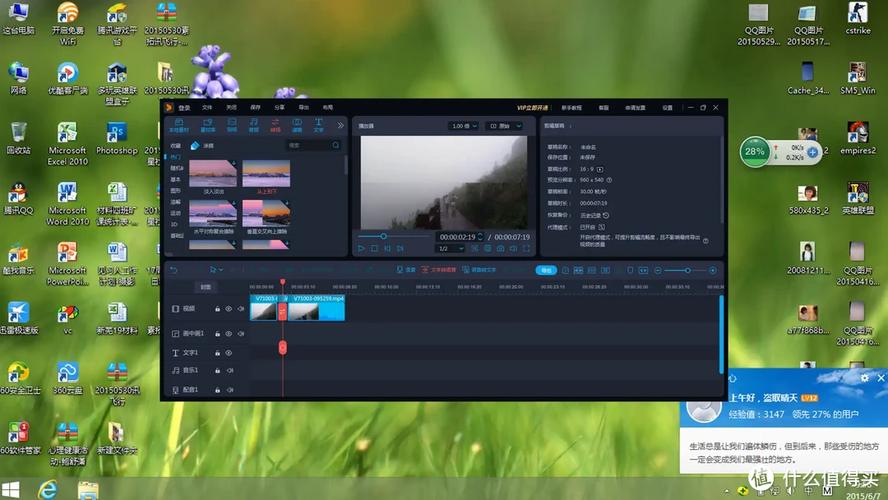Zoom out the timeline with the minus icon
Image resolution: width=888 pixels, height=500 pixels.
pyautogui.click(x=658, y=271)
